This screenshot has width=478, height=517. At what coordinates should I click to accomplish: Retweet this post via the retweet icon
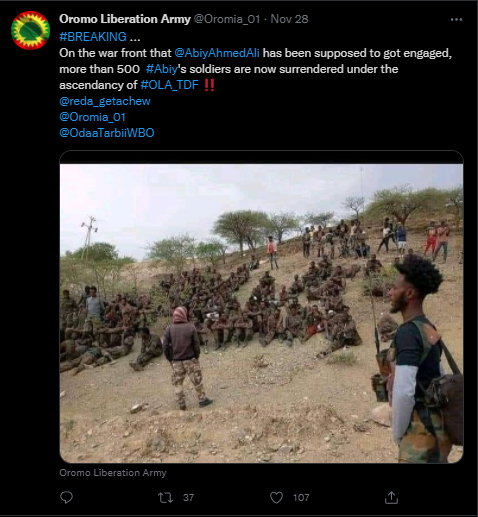[165, 498]
